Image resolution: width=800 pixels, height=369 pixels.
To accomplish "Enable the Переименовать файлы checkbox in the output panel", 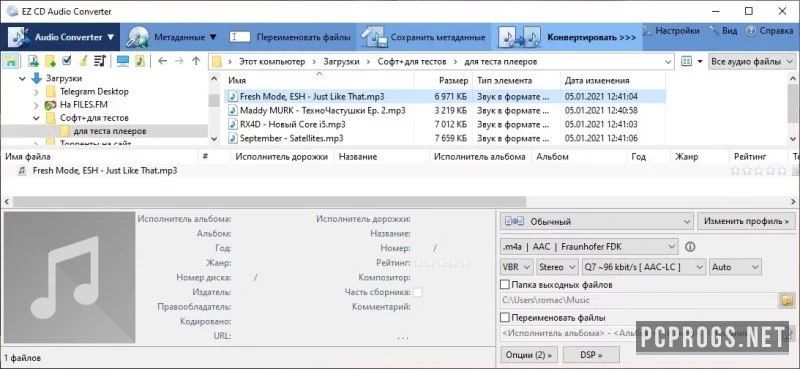I will coord(505,317).
